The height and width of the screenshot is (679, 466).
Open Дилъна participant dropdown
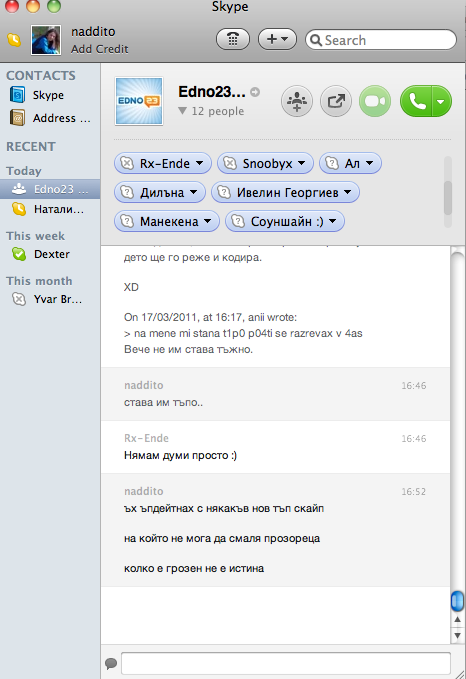193,192
